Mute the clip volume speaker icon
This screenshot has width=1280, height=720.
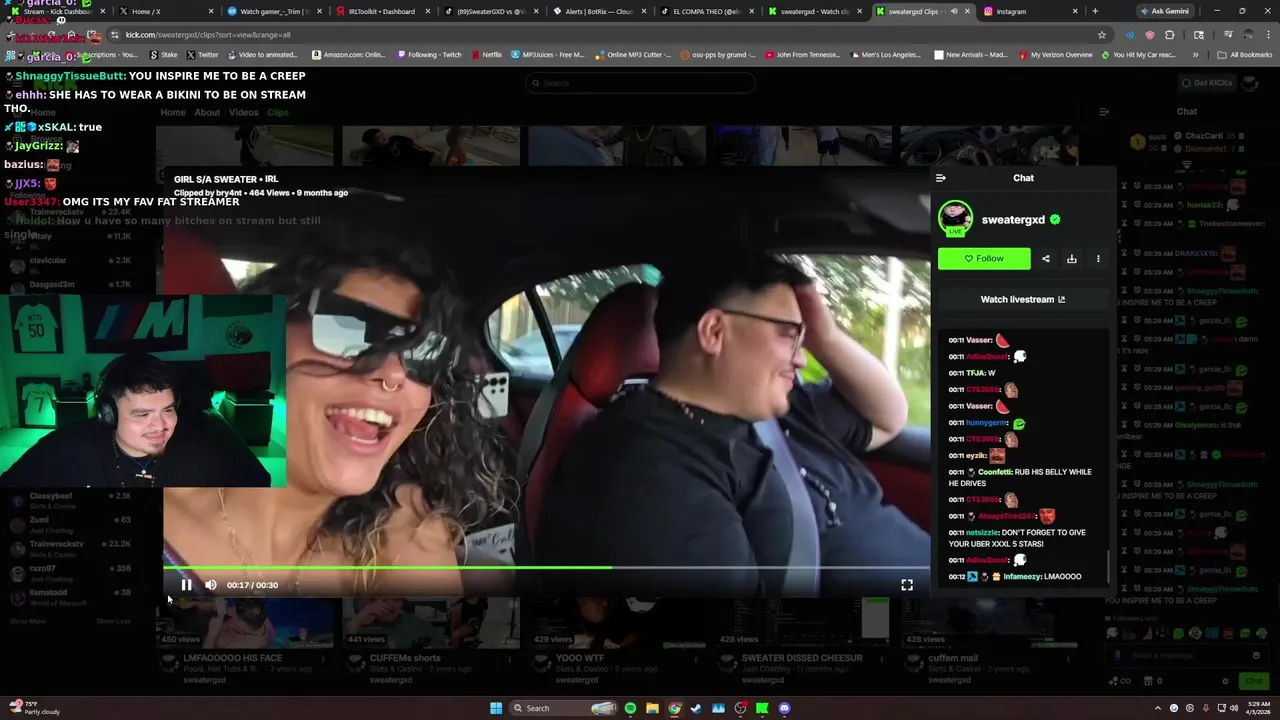(x=210, y=585)
